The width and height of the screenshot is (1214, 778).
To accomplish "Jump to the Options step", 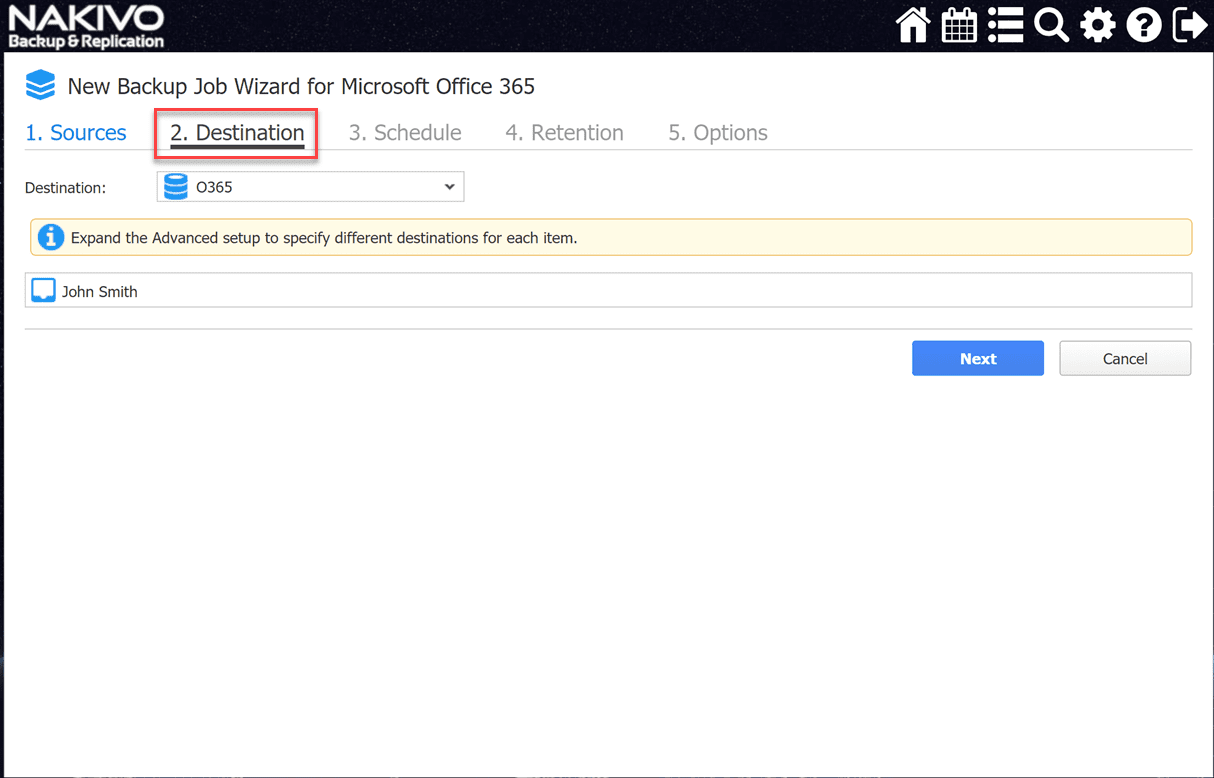I will (x=718, y=133).
